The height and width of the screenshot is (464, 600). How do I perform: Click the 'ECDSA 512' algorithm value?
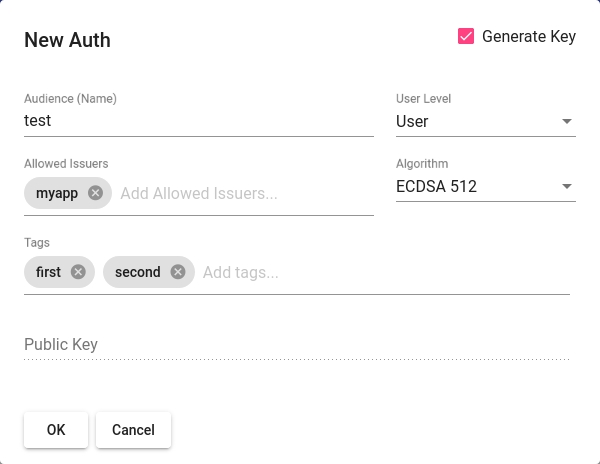pyautogui.click(x=436, y=187)
